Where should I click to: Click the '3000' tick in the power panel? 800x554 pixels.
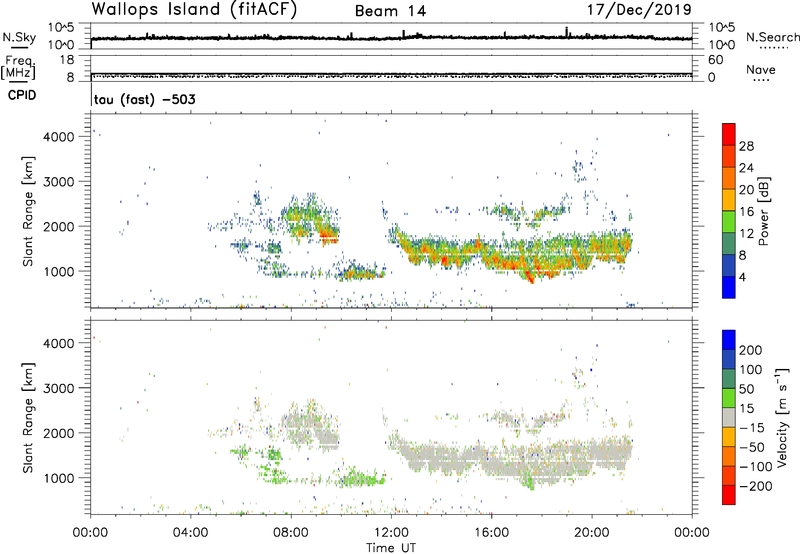click(x=59, y=182)
